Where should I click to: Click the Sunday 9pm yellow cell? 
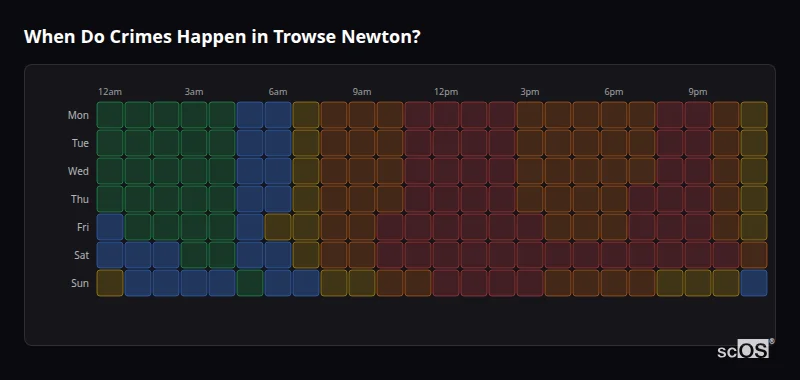[x=698, y=283]
